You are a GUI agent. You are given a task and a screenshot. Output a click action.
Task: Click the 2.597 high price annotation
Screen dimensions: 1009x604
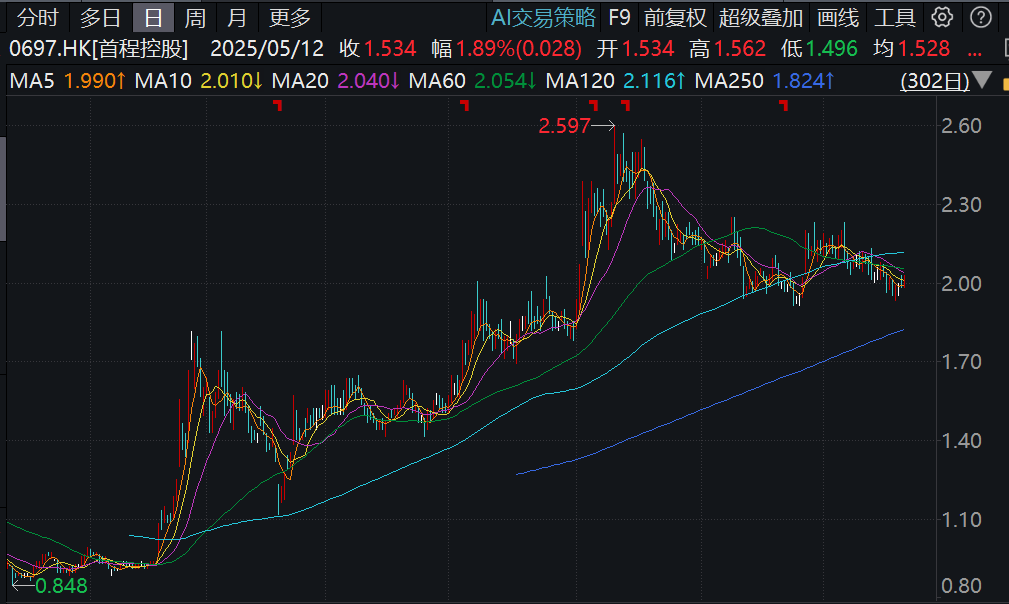pos(564,126)
